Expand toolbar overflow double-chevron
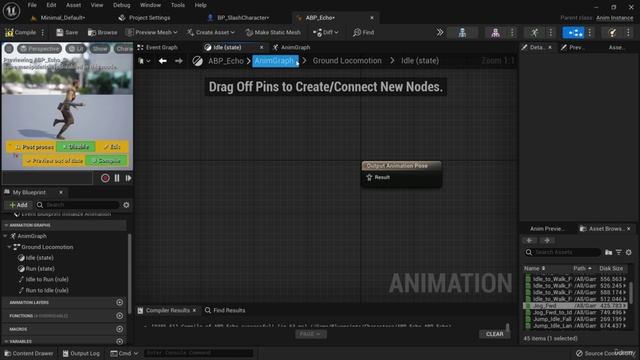 (x=440, y=32)
